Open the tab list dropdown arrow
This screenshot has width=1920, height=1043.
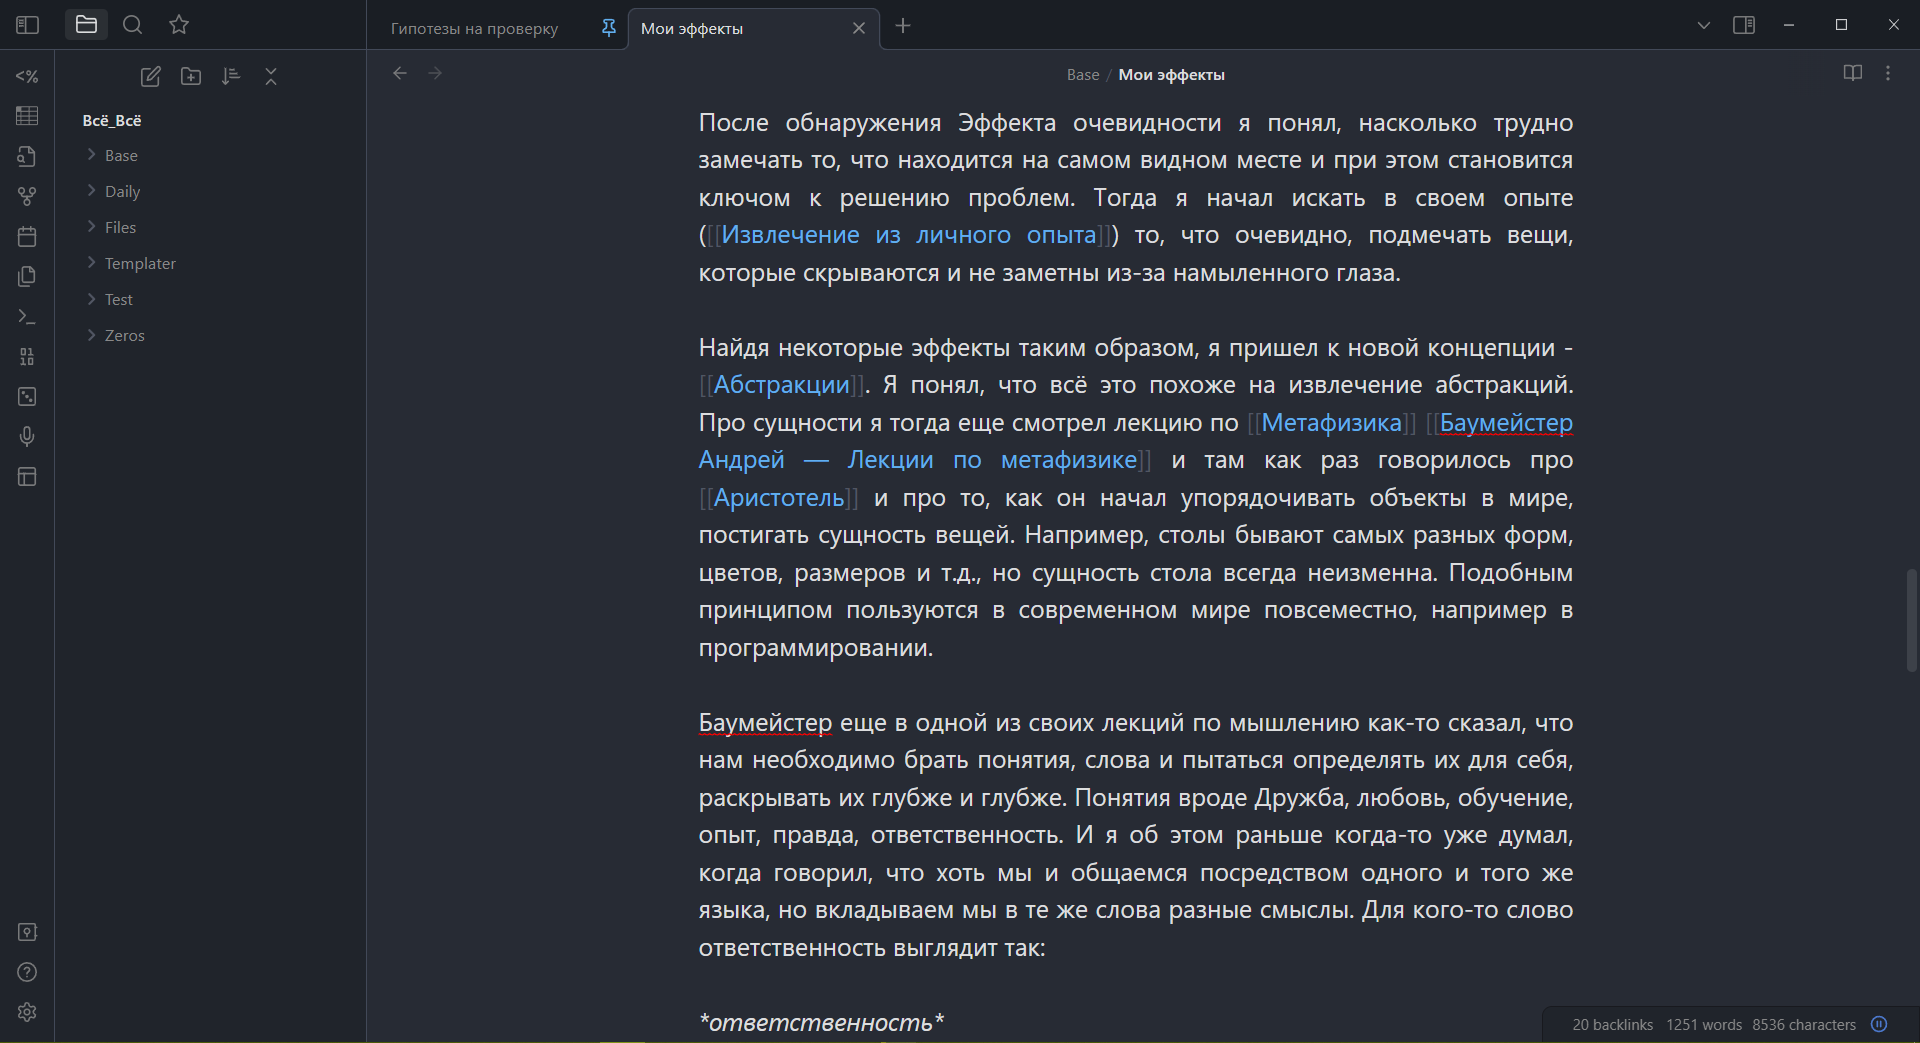point(1704,26)
